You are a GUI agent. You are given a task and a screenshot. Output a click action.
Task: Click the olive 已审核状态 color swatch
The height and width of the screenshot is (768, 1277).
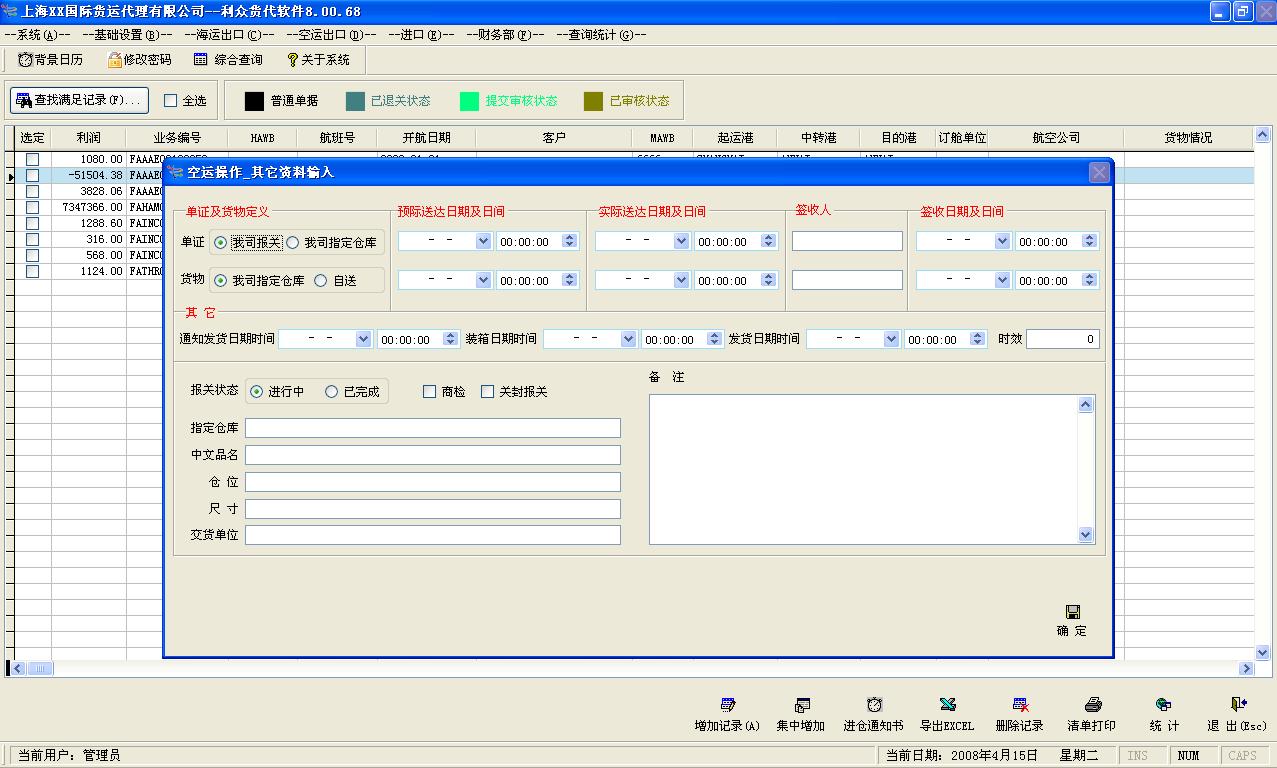pos(594,101)
